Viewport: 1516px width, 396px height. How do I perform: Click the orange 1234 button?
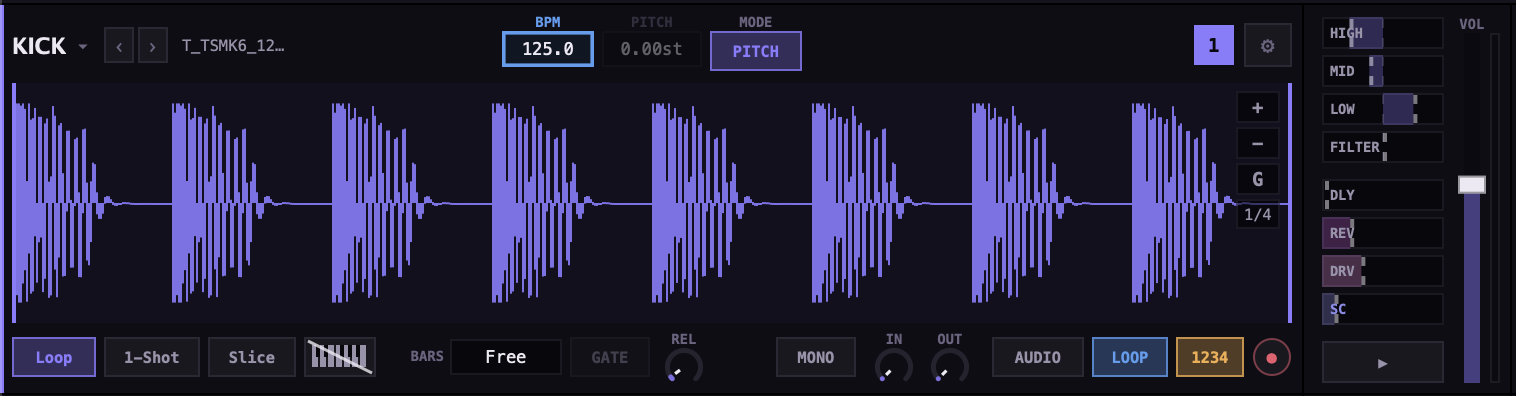tap(1210, 357)
